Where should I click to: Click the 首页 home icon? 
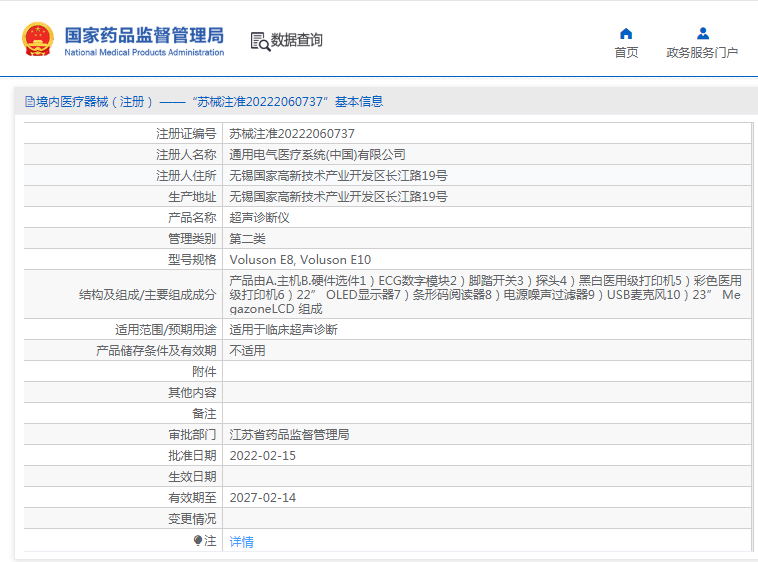[x=626, y=33]
